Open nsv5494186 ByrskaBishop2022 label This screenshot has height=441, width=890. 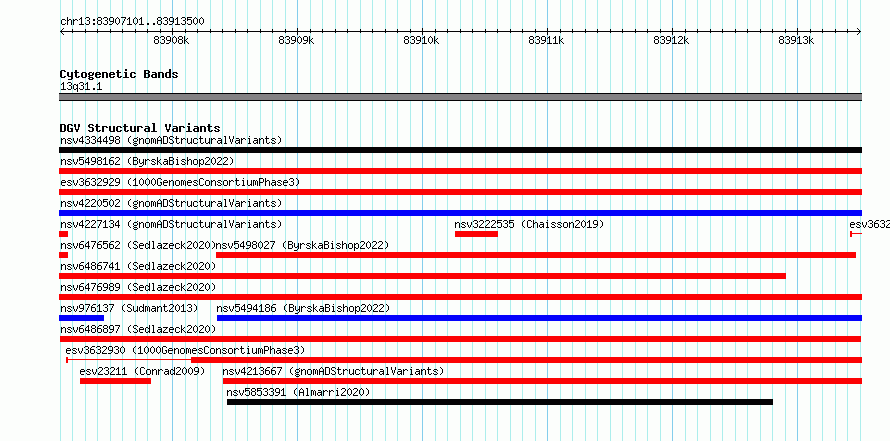point(303,308)
